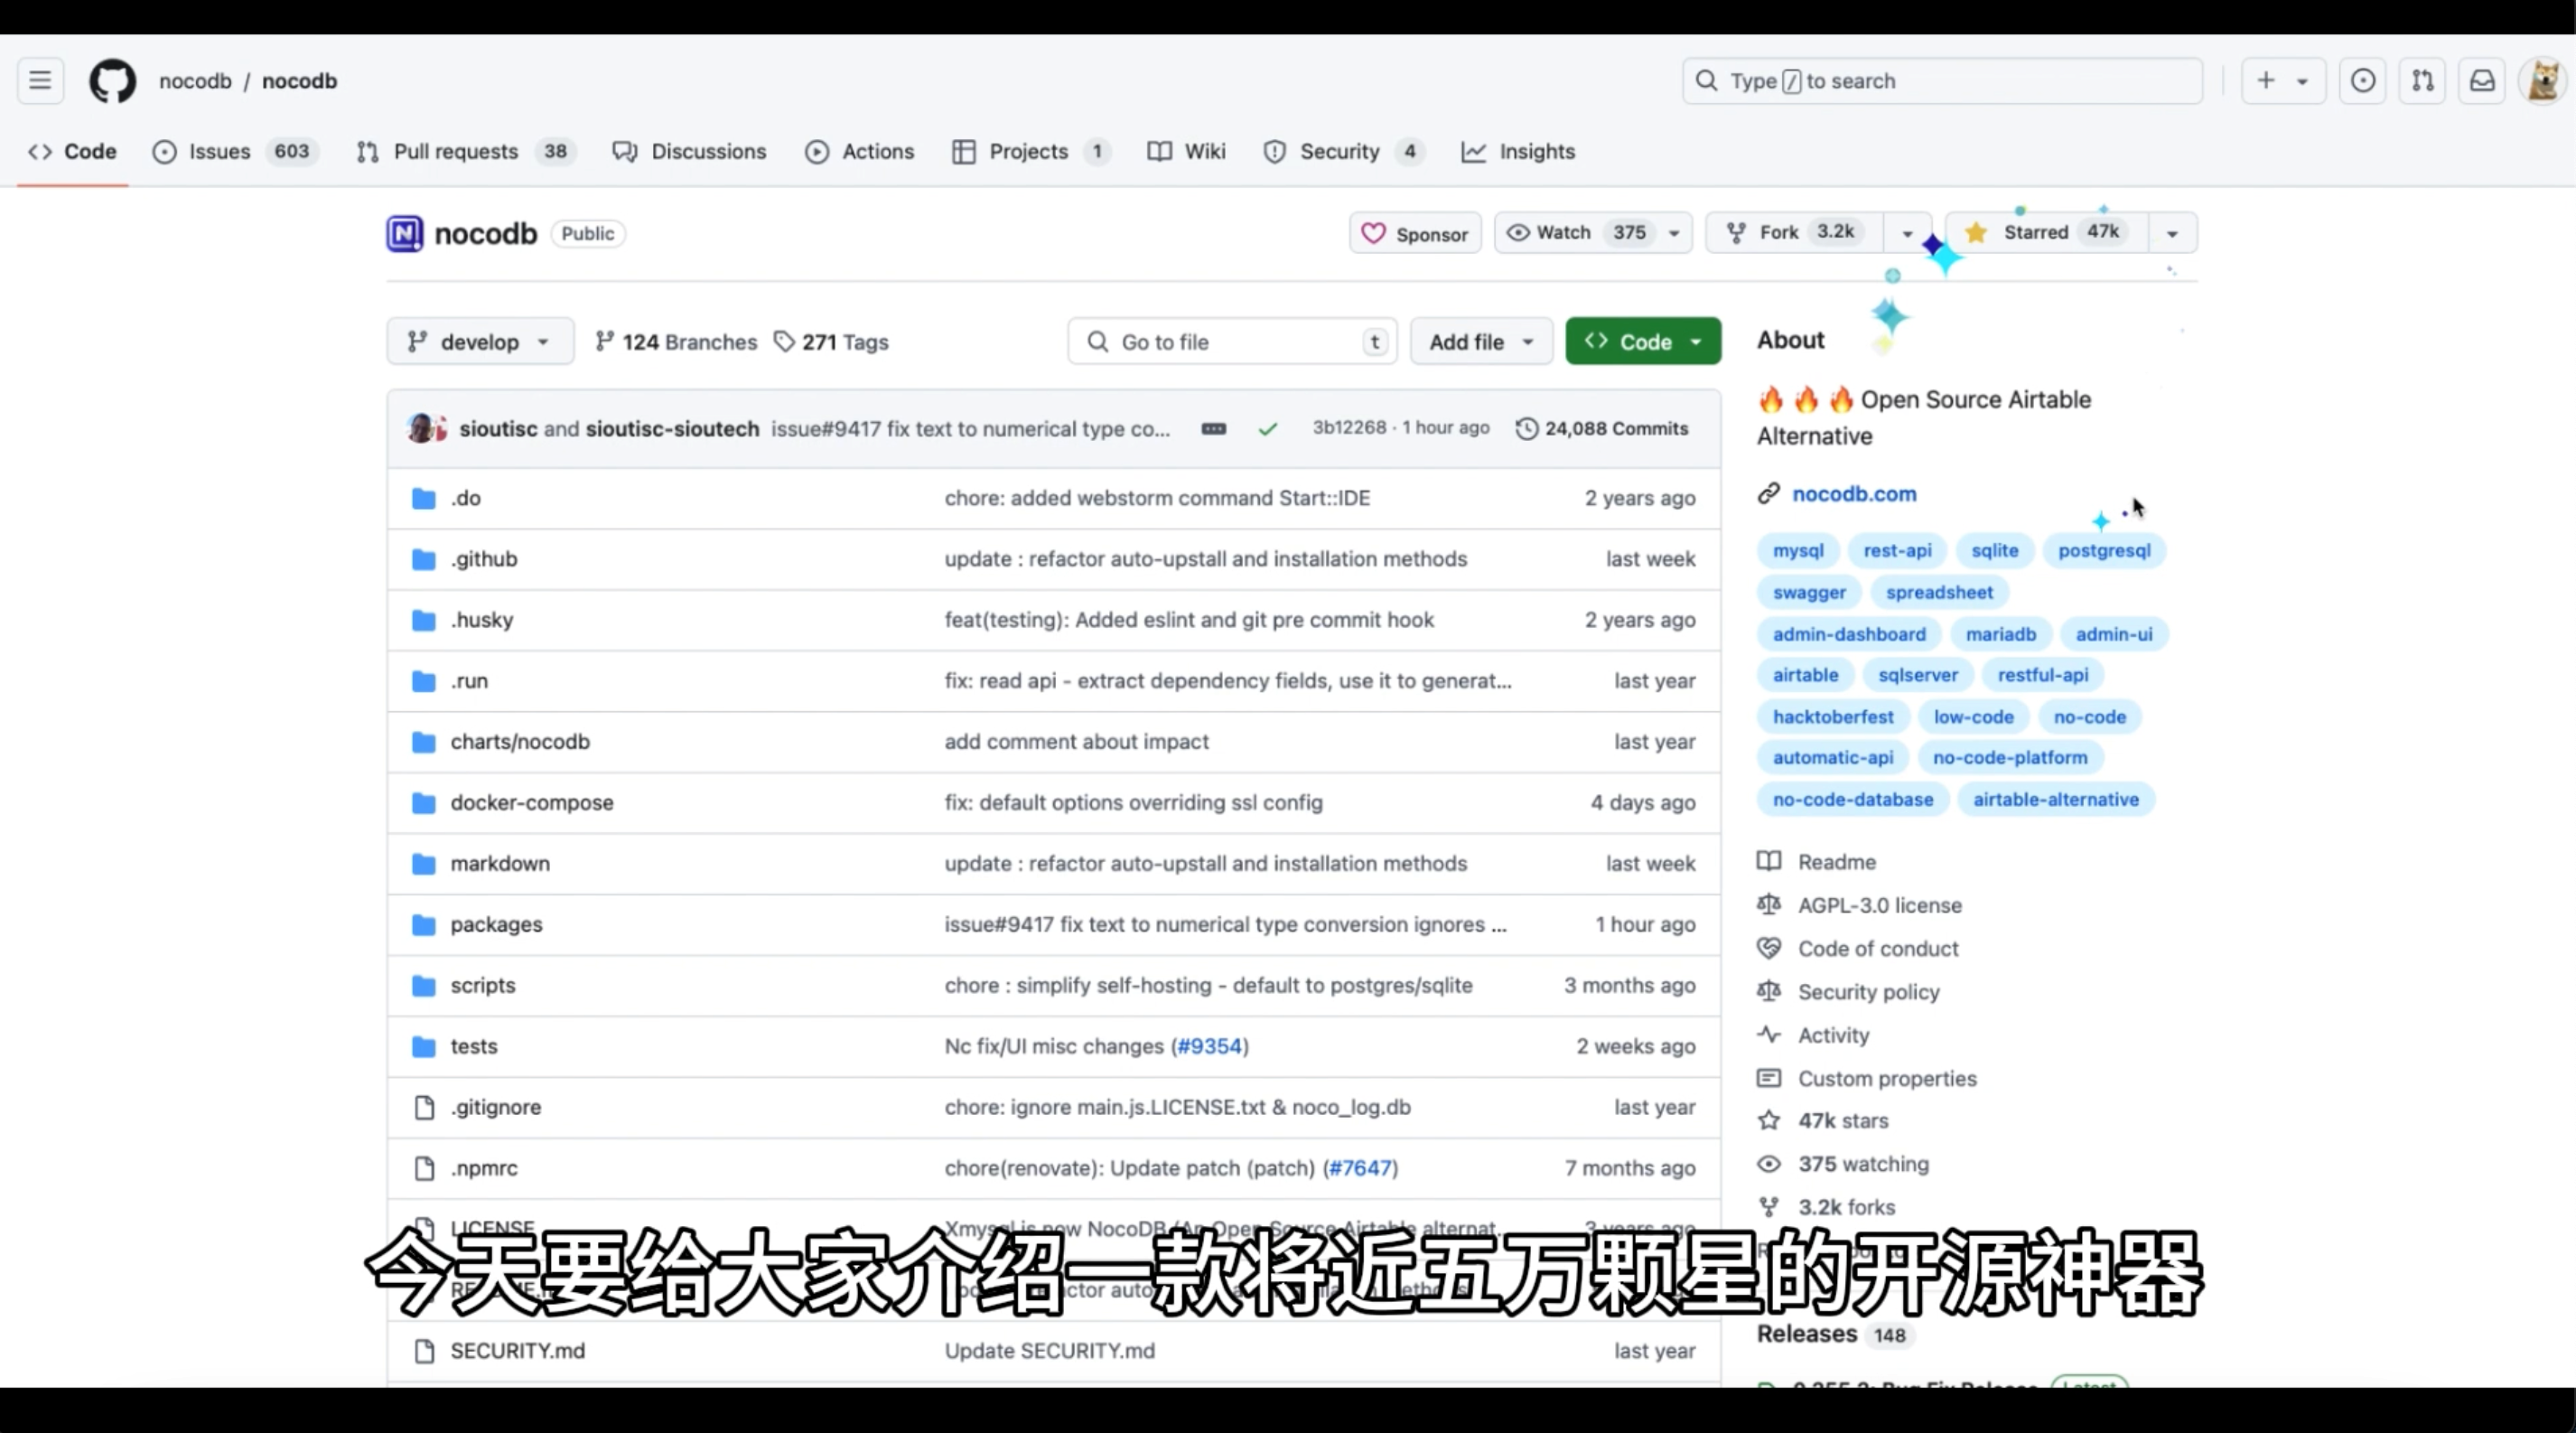Expand the develop branch dropdown

click(x=480, y=342)
